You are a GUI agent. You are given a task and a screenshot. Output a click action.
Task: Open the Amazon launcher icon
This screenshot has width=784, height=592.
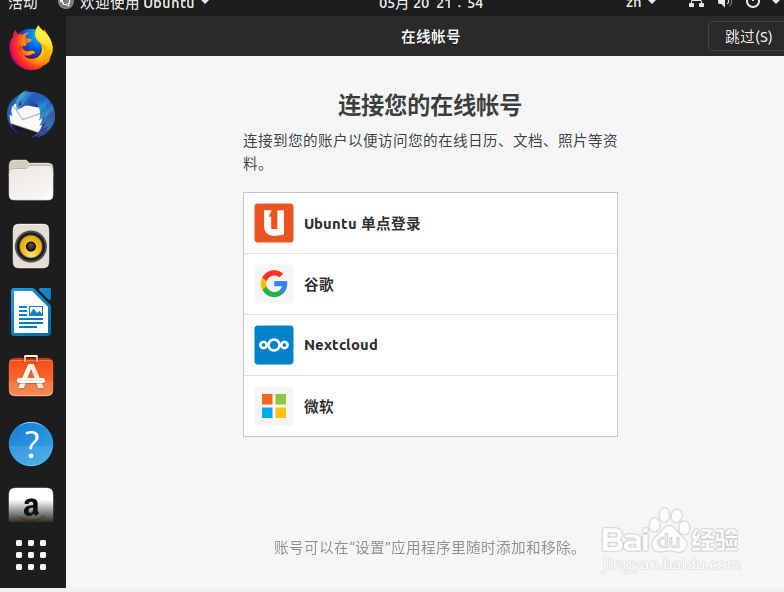point(31,505)
